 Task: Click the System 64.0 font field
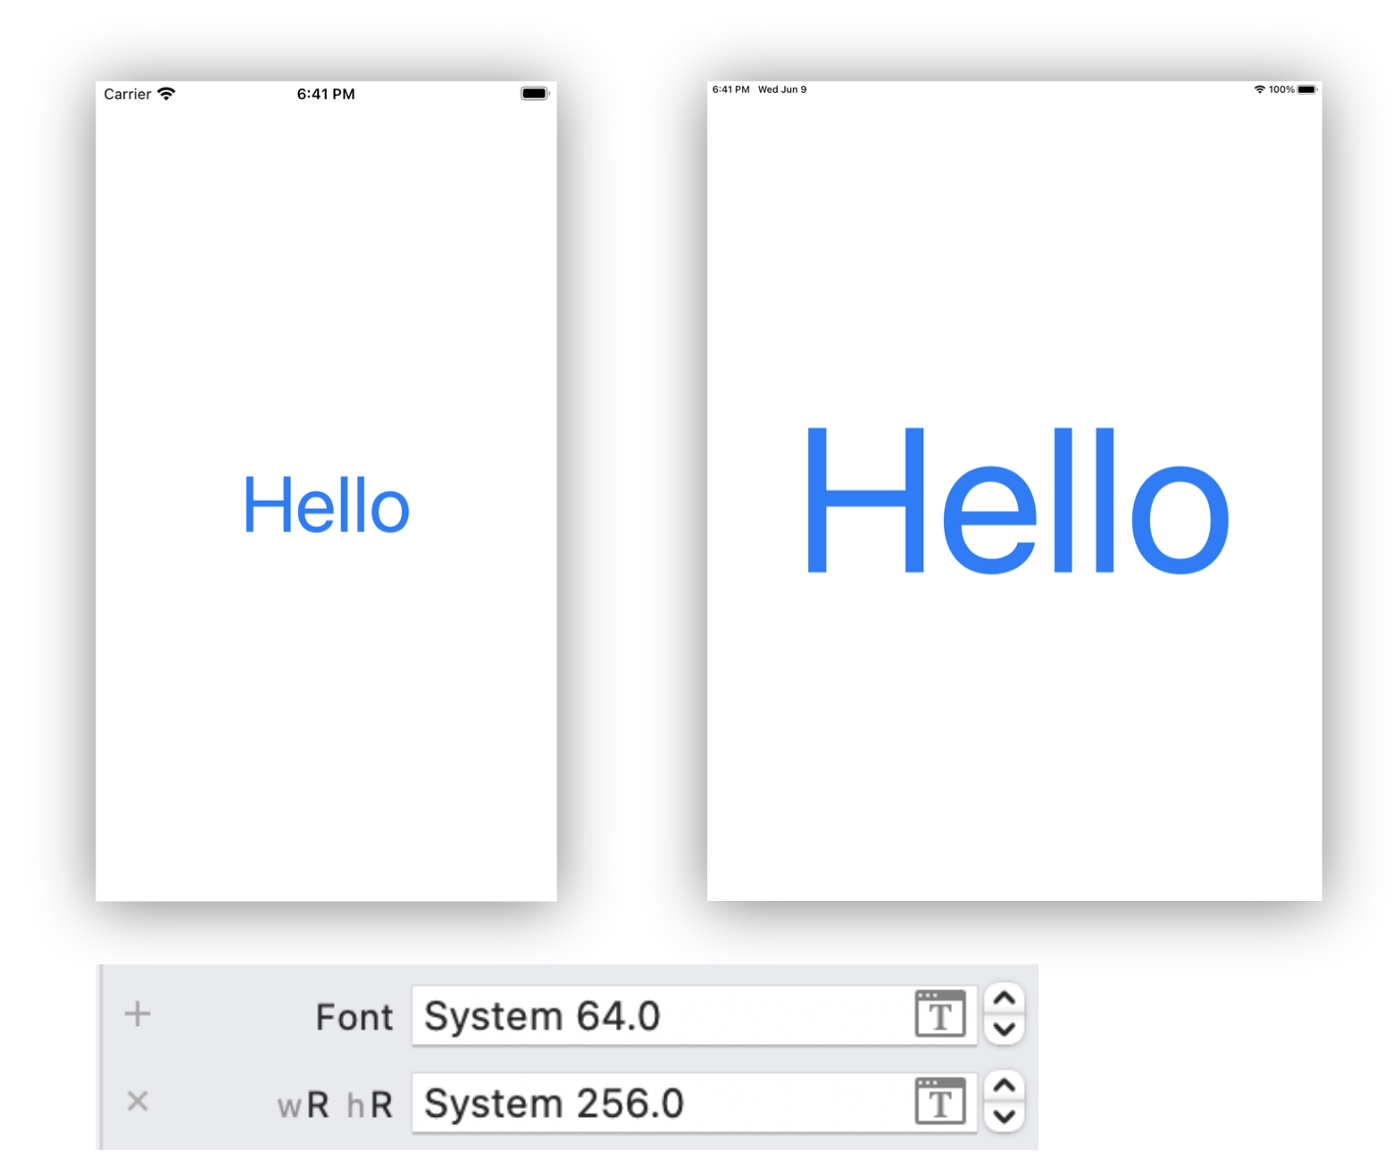(x=694, y=1015)
